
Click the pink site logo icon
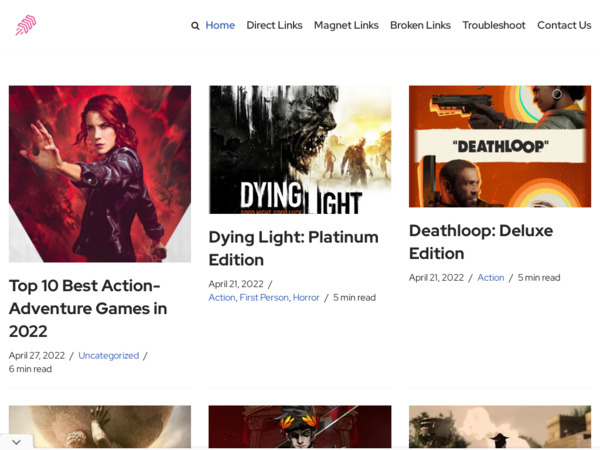[26, 25]
